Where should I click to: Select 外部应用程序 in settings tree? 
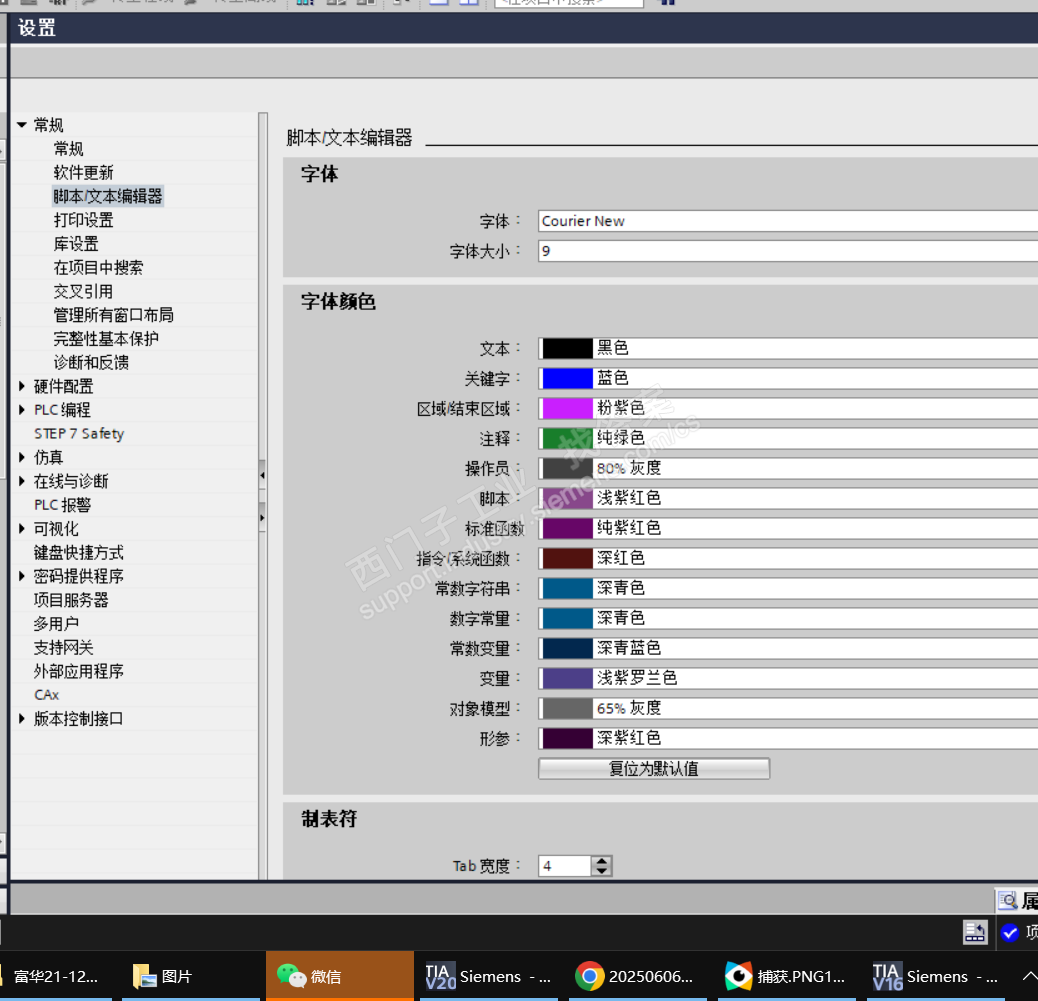tap(79, 671)
